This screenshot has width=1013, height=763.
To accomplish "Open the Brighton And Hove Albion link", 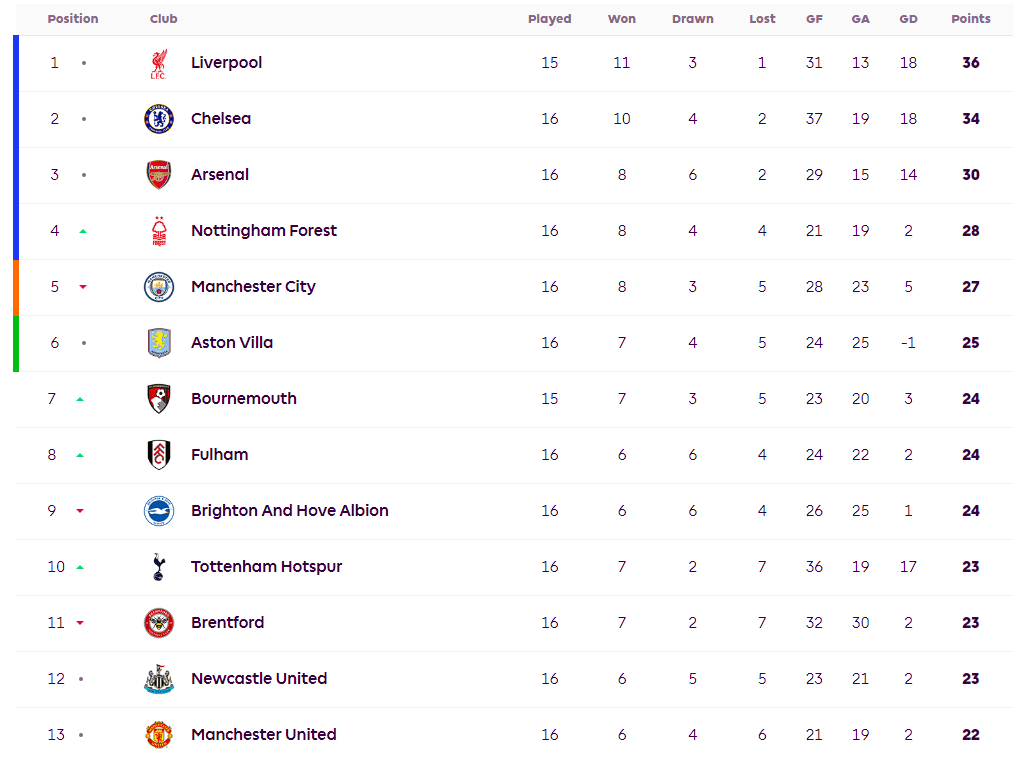I will (289, 511).
